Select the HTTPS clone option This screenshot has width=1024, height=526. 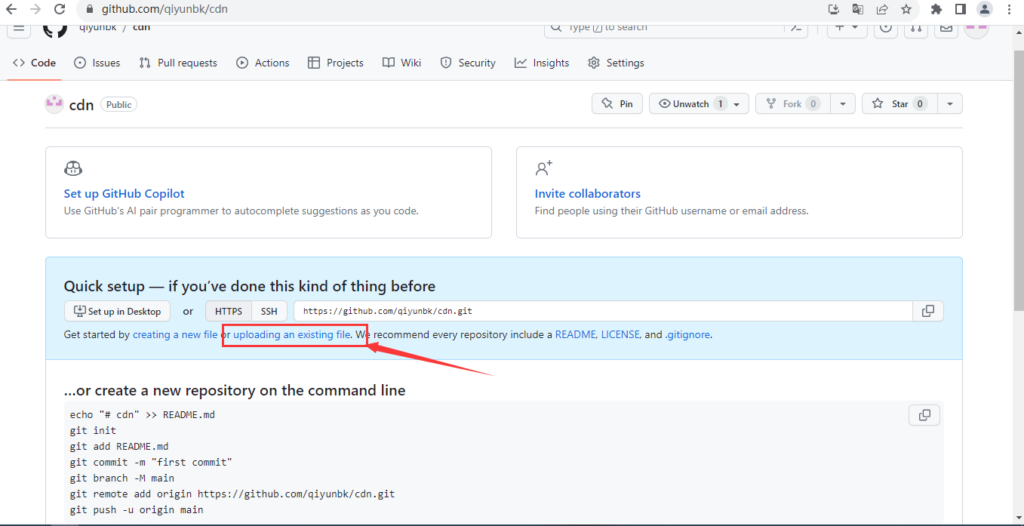229,311
